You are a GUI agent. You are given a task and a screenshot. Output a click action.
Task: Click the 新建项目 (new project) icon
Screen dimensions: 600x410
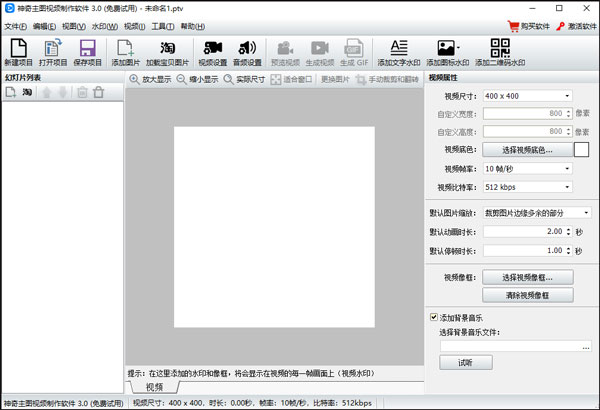(18, 52)
